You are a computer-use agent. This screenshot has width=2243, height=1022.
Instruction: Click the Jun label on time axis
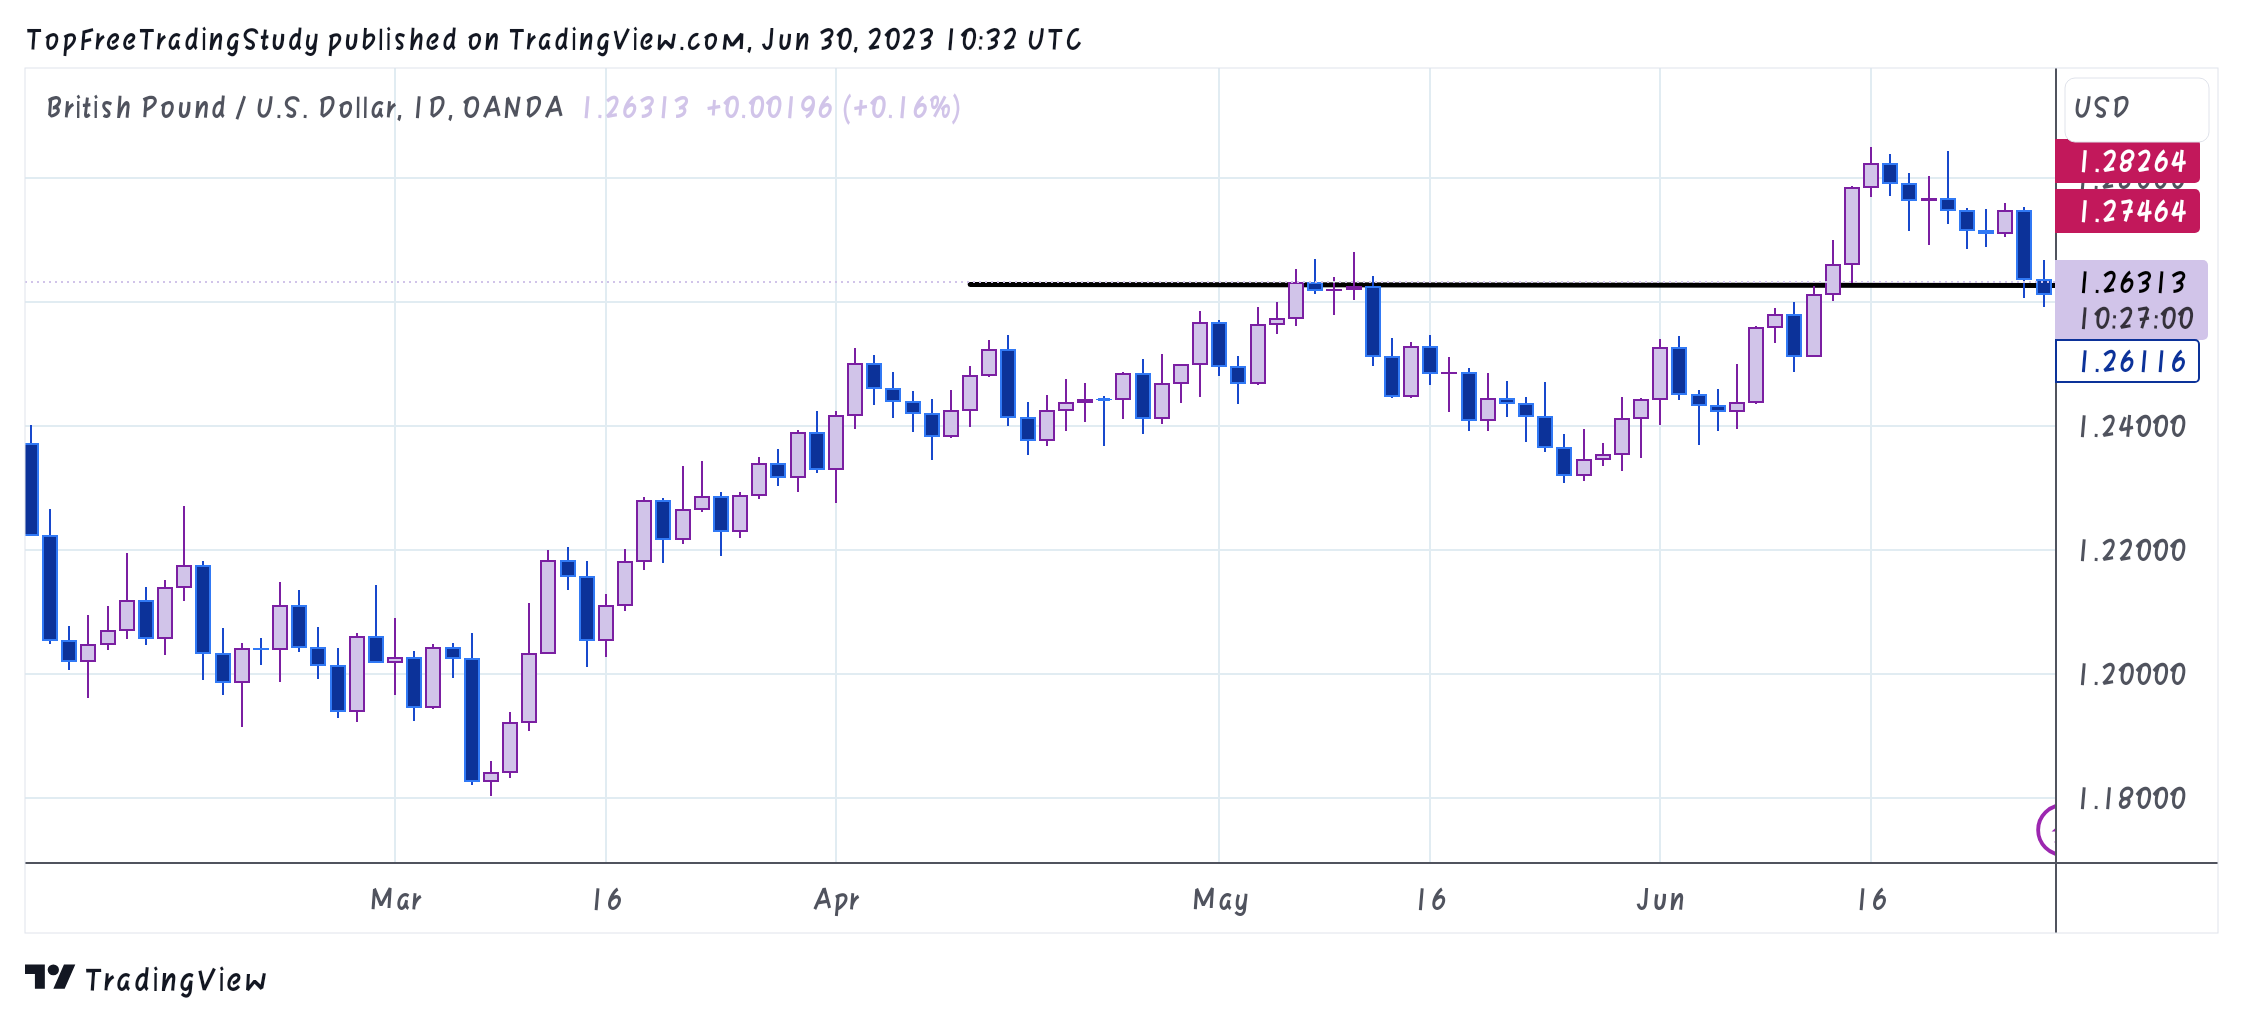(x=1661, y=900)
